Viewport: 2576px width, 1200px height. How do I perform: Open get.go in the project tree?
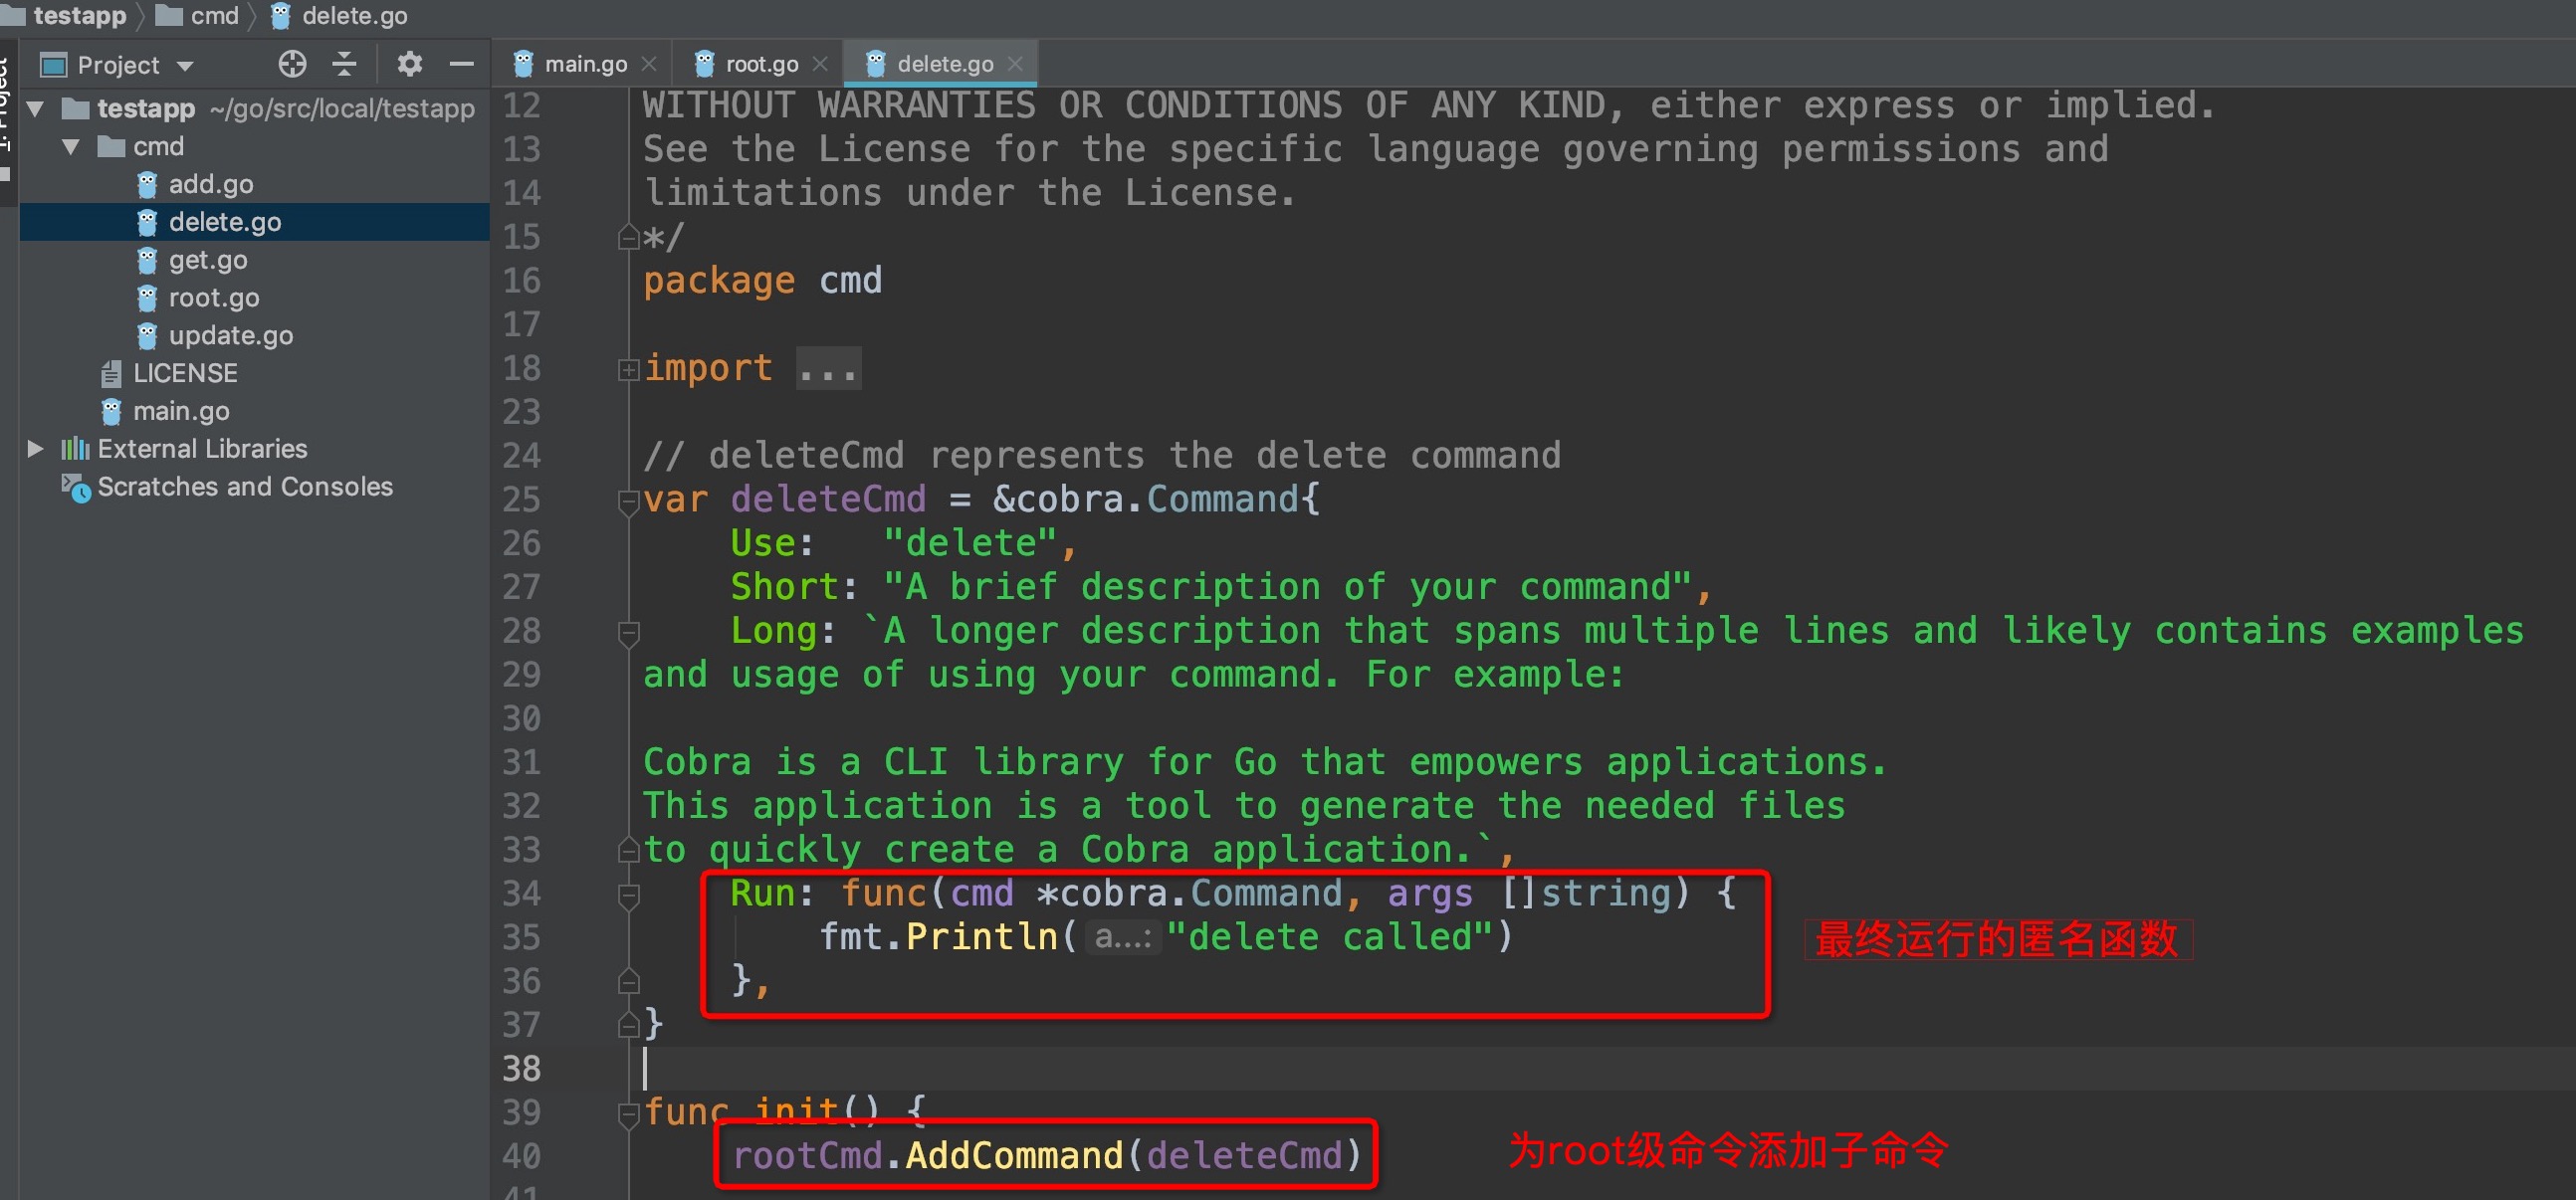[x=207, y=260]
